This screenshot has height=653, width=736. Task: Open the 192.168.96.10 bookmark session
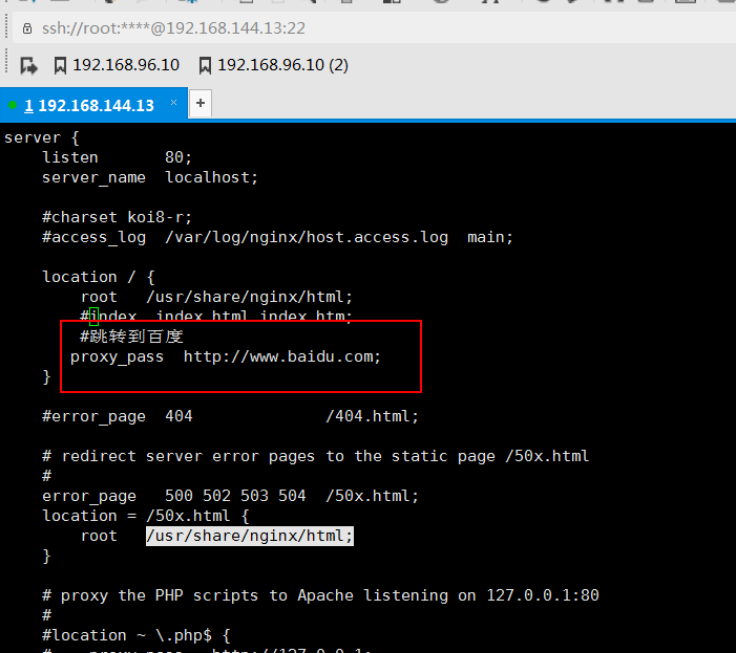(x=117, y=65)
